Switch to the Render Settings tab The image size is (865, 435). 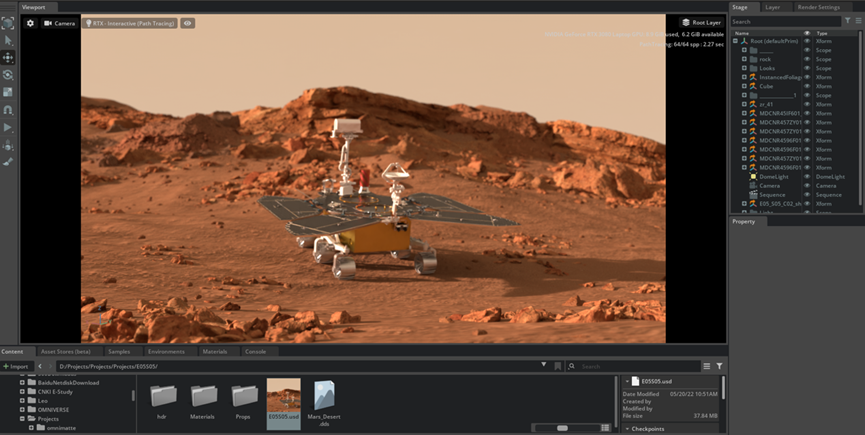click(818, 7)
